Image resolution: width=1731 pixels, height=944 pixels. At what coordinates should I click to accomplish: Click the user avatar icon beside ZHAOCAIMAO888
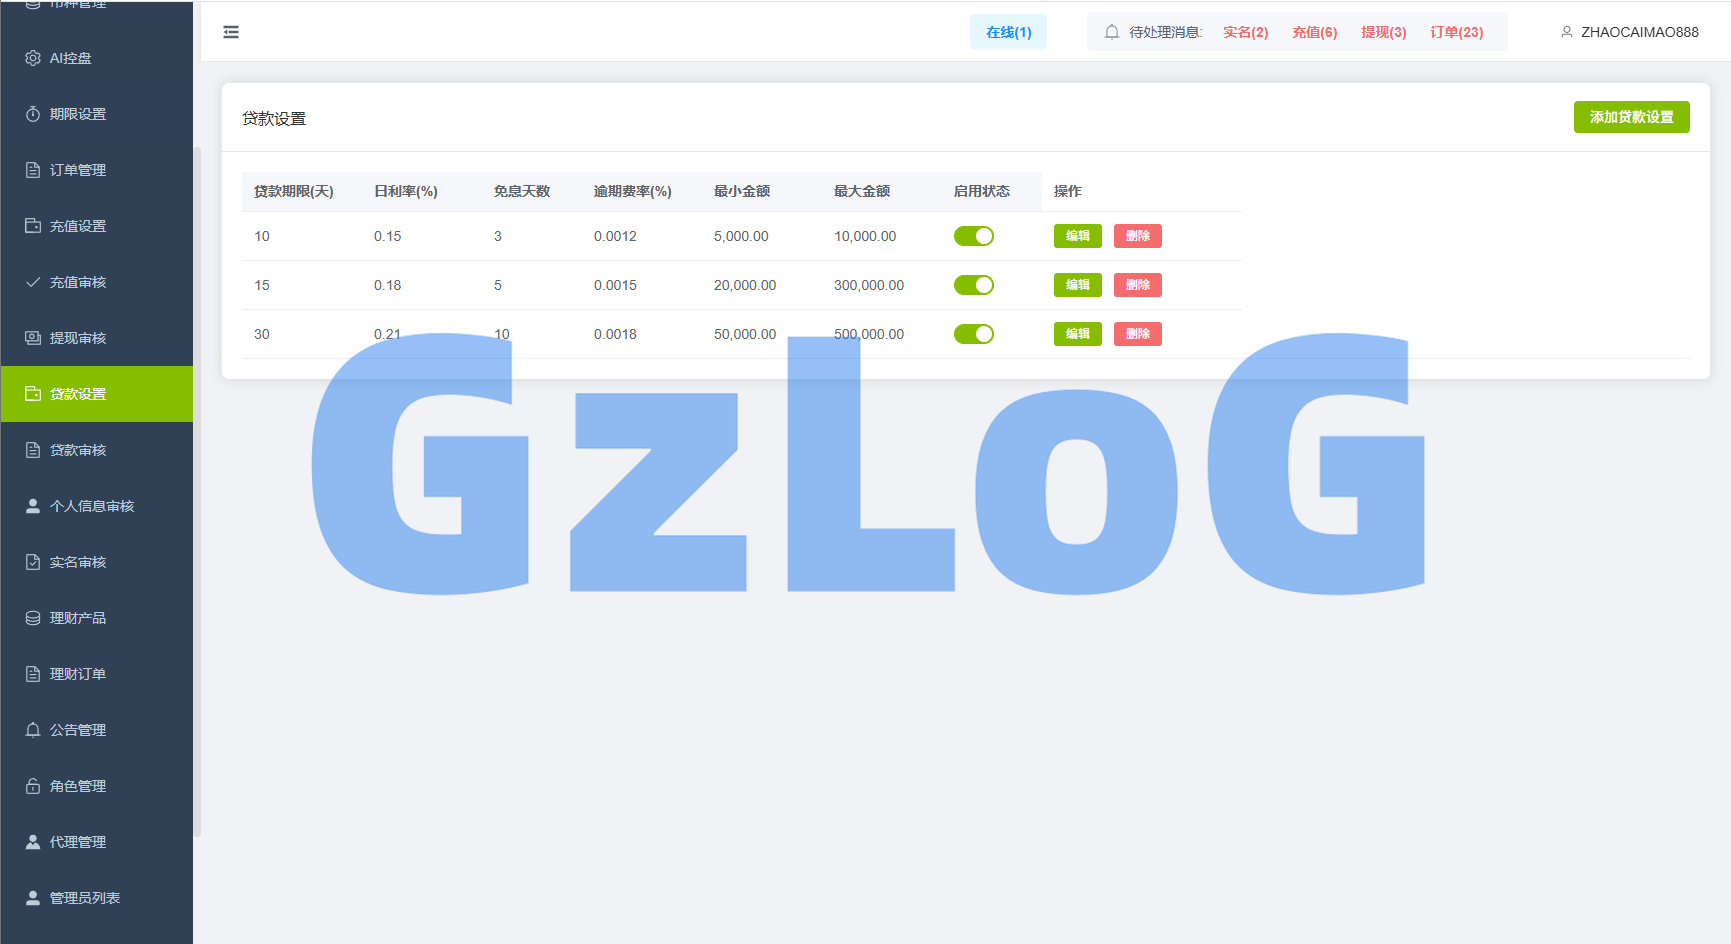pyautogui.click(x=1567, y=32)
